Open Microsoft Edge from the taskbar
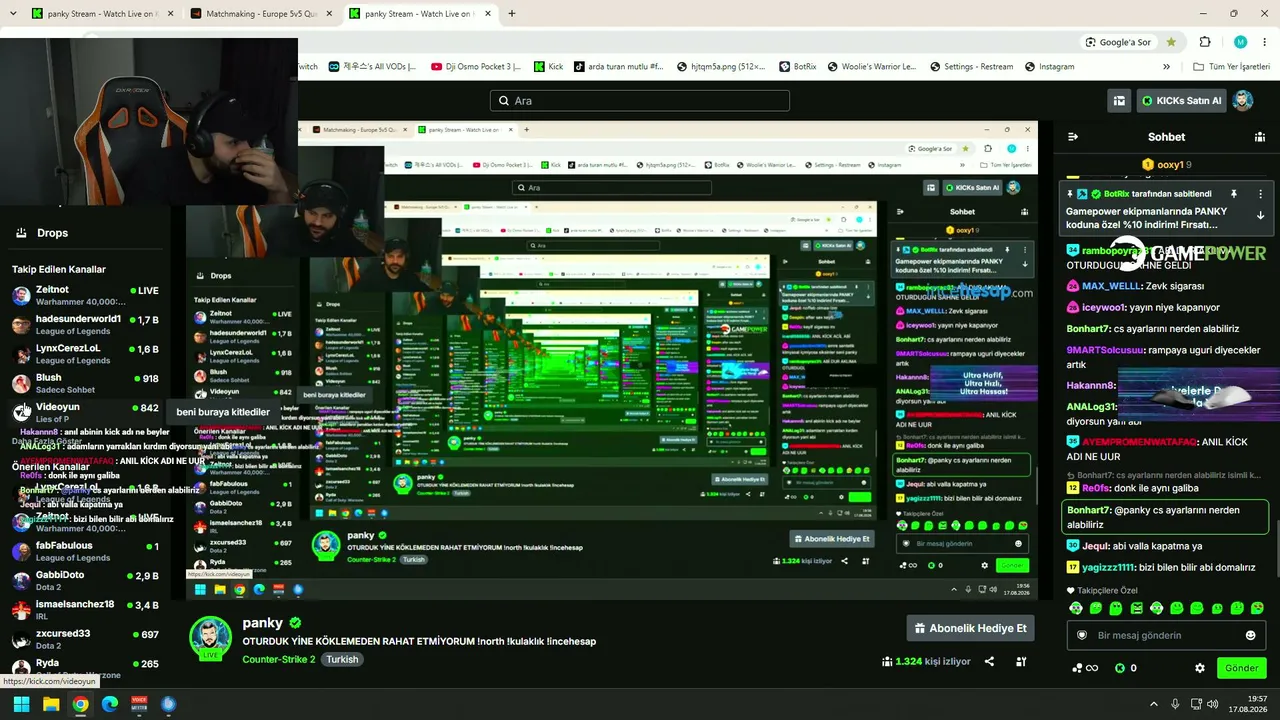The image size is (1280, 720). coord(110,704)
